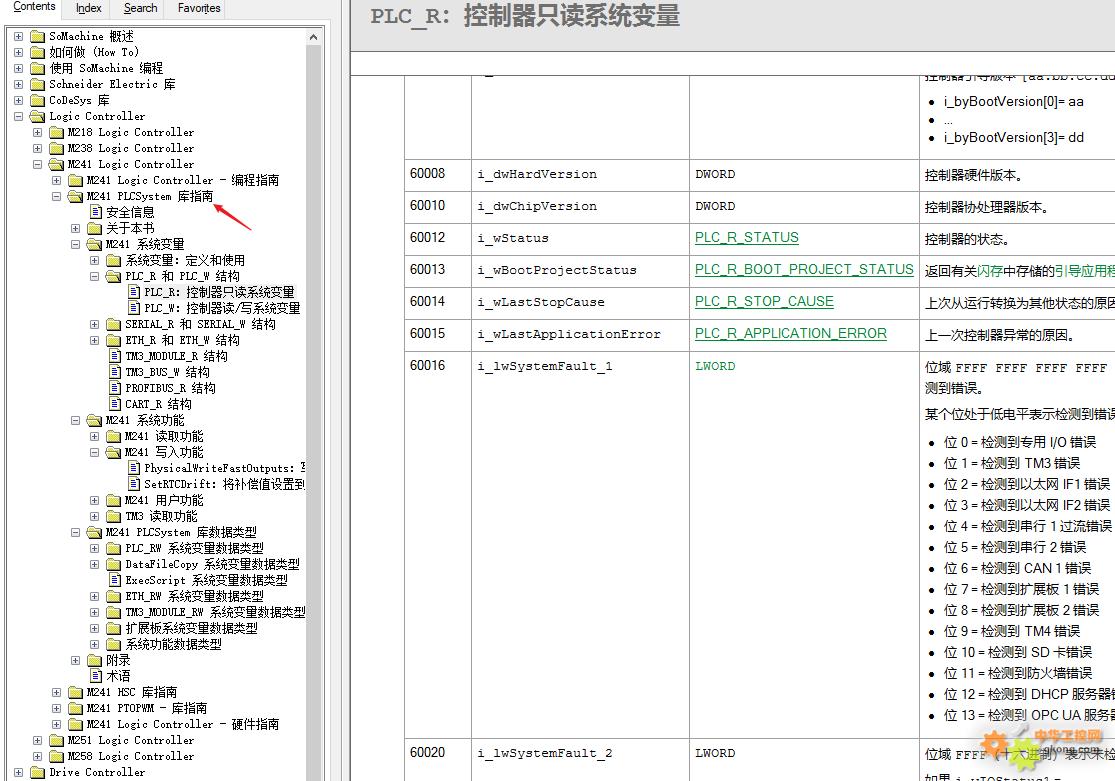Switch to the Contents tab
Image resolution: width=1115 pixels, height=781 pixels.
[x=33, y=7]
